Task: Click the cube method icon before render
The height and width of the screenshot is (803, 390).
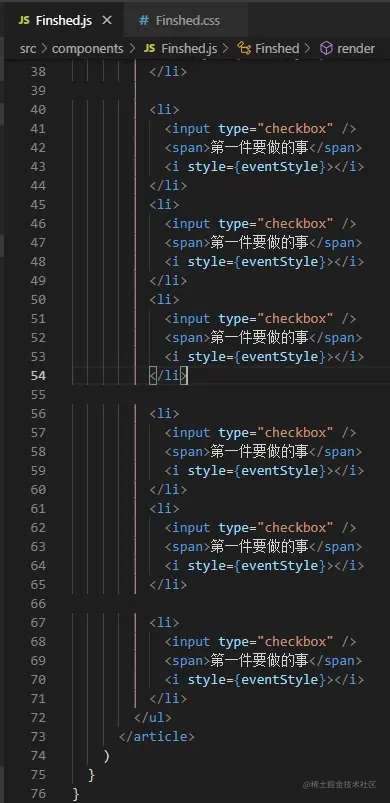Action: pyautogui.click(x=326, y=49)
